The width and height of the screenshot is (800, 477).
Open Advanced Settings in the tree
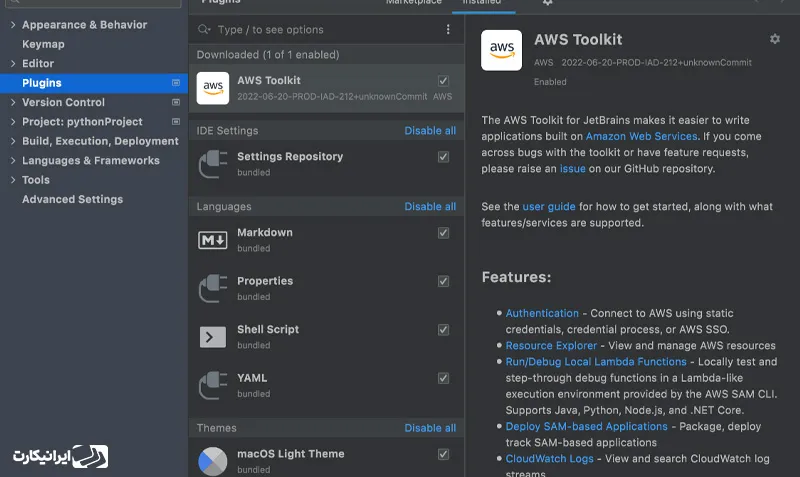point(72,199)
